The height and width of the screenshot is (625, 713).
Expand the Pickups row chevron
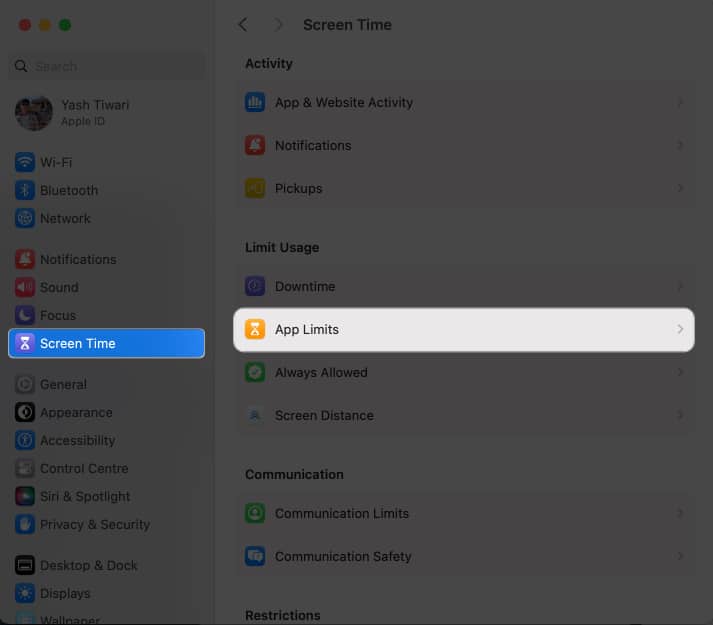(x=680, y=188)
